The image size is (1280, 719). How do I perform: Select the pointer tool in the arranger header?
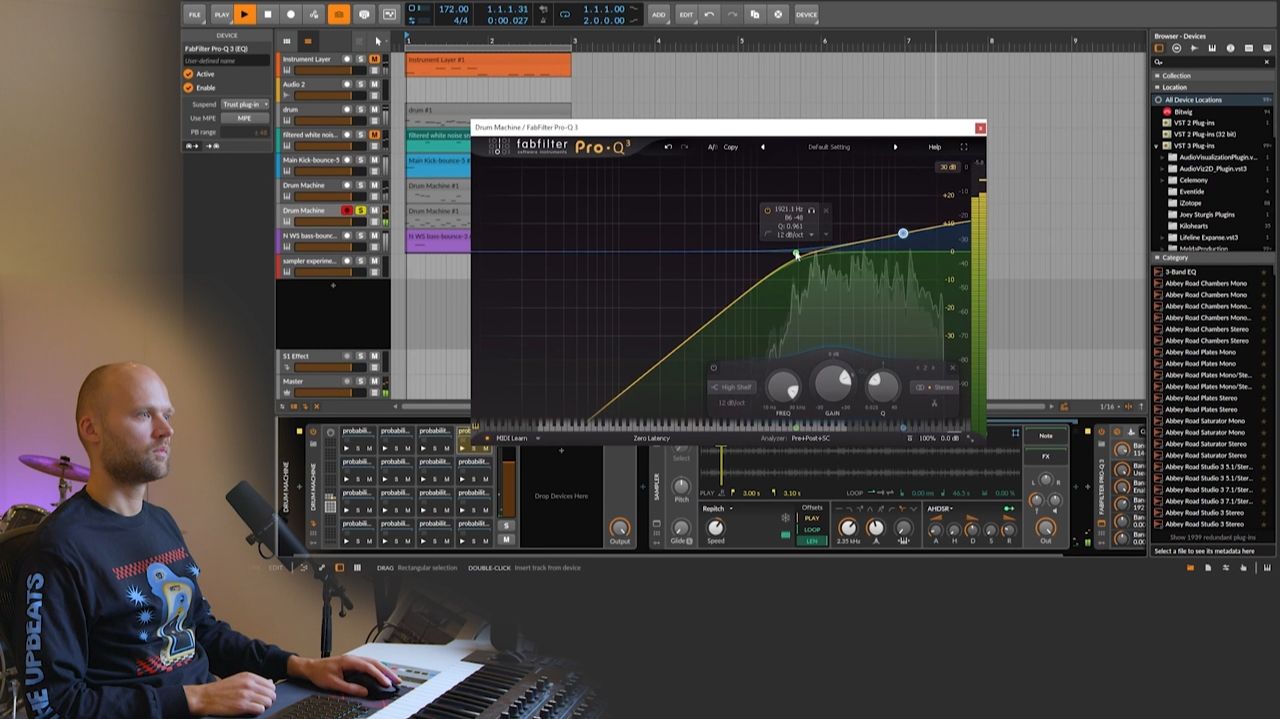[378, 41]
